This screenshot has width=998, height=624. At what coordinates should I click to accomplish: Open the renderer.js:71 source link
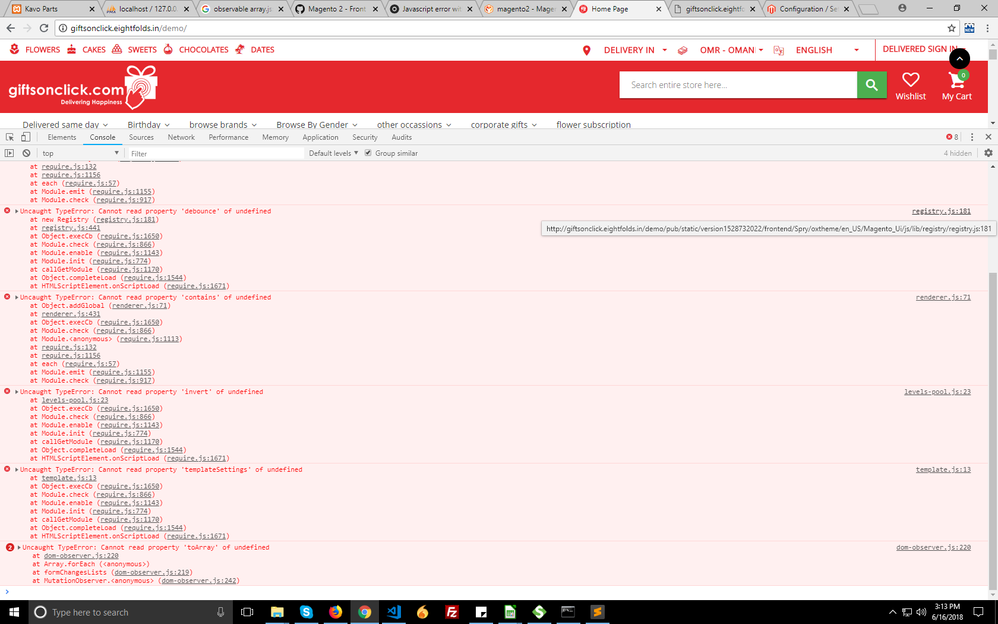coord(942,297)
